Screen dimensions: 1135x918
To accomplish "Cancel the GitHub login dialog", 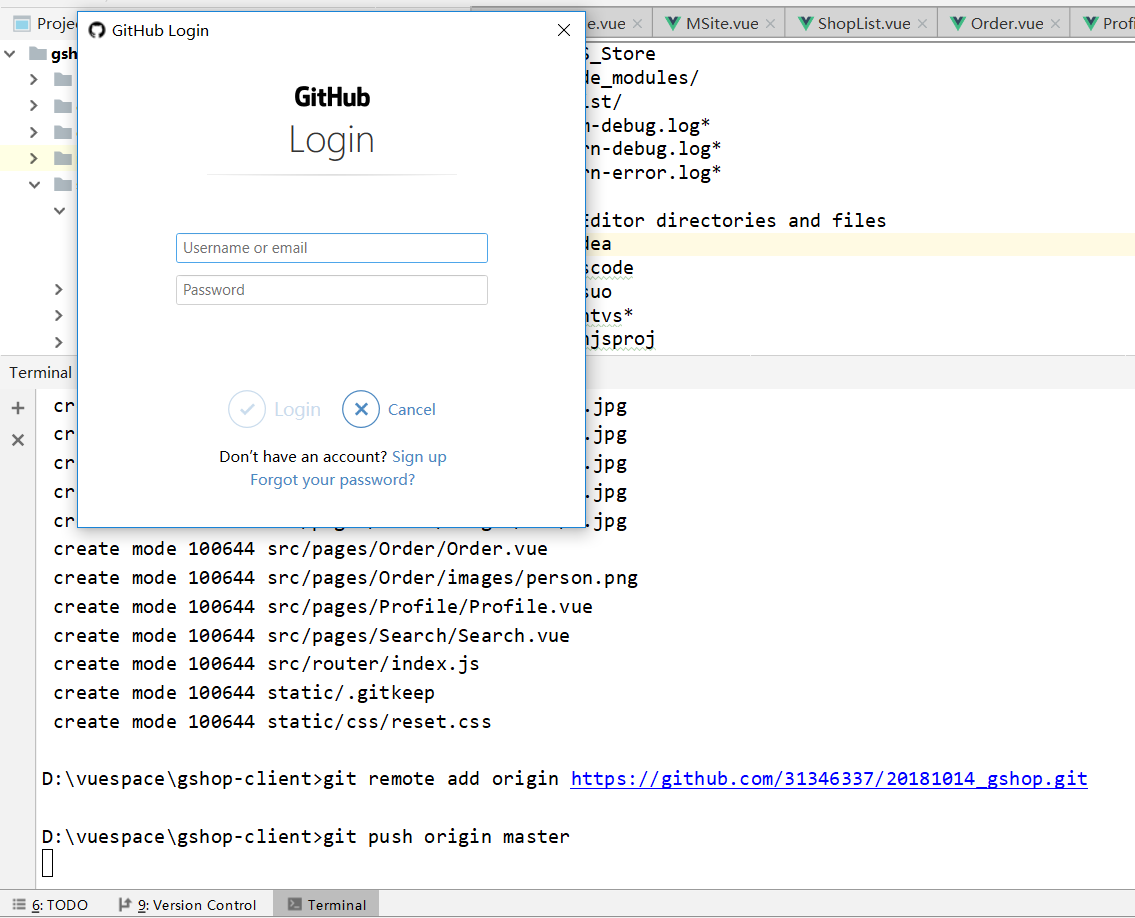I will point(389,409).
